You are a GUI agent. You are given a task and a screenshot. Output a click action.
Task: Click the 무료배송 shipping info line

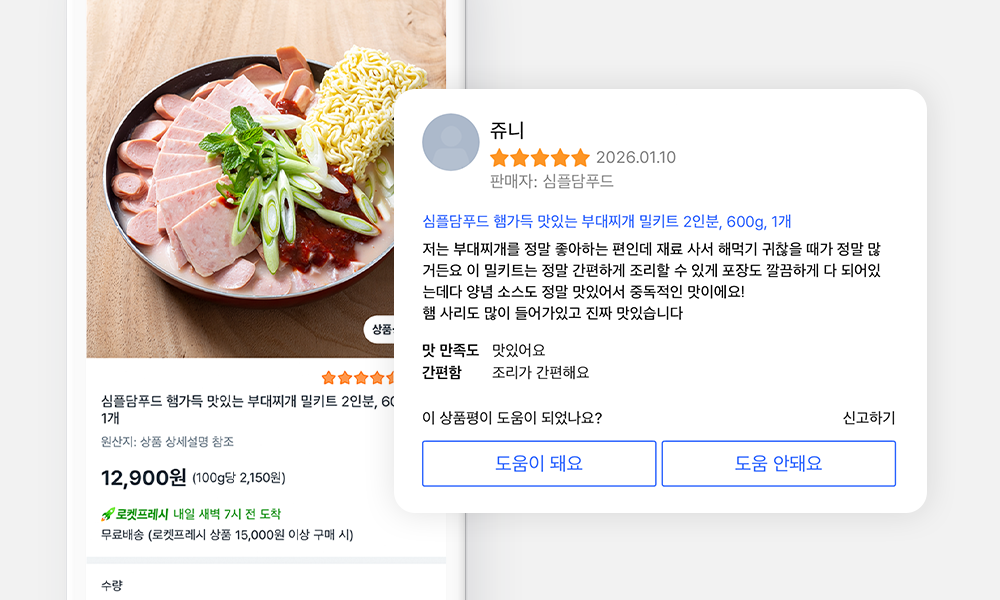(227, 534)
